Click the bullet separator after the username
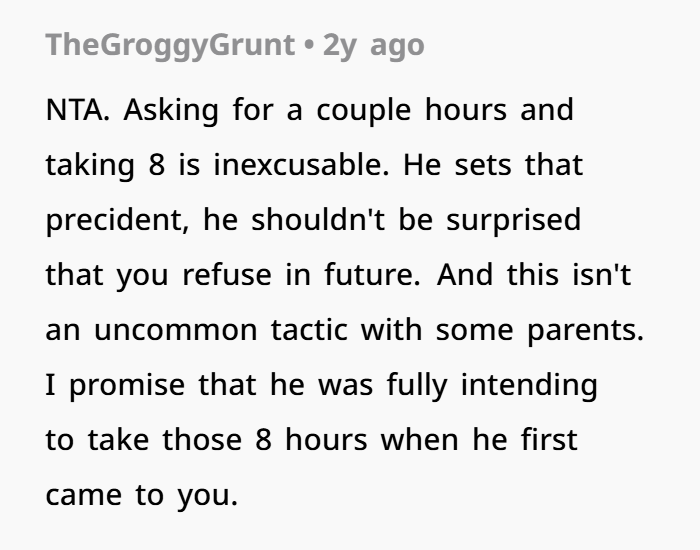 coord(309,46)
